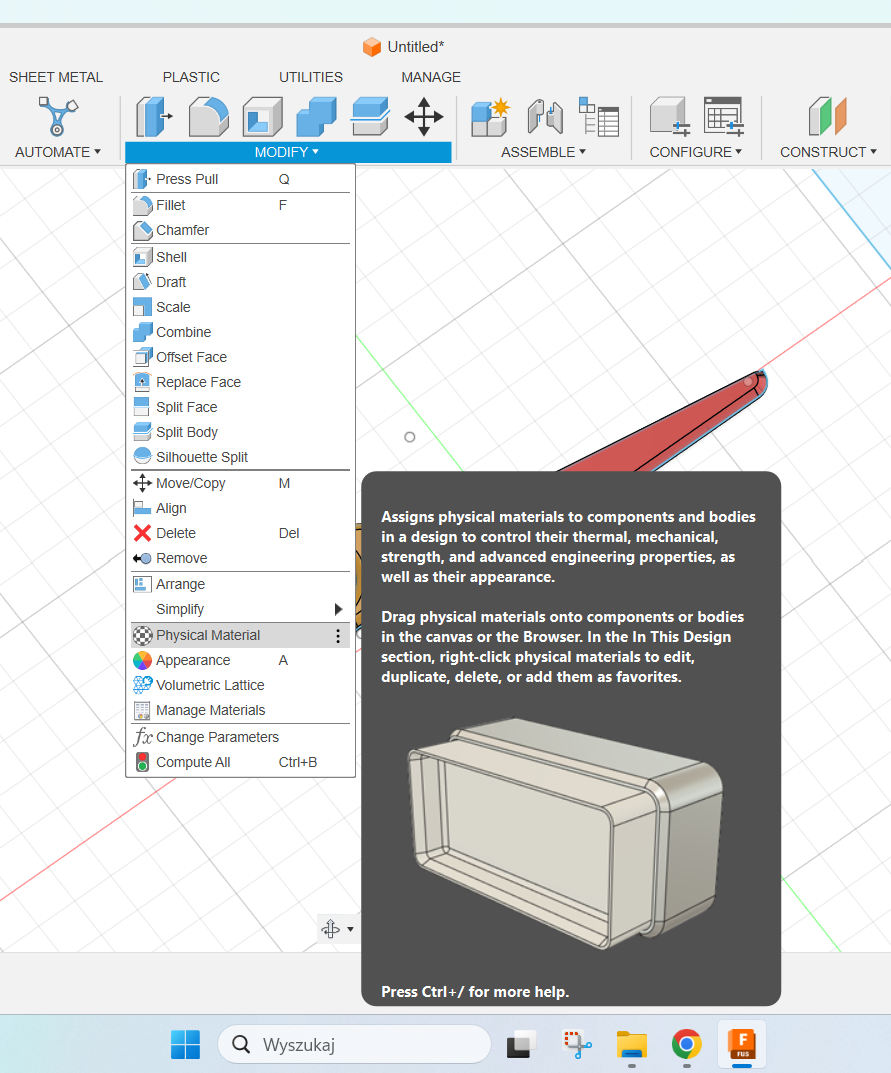Image resolution: width=891 pixels, height=1073 pixels.
Task: Click the Wyszukaj taskbar search box
Action: 354,1044
